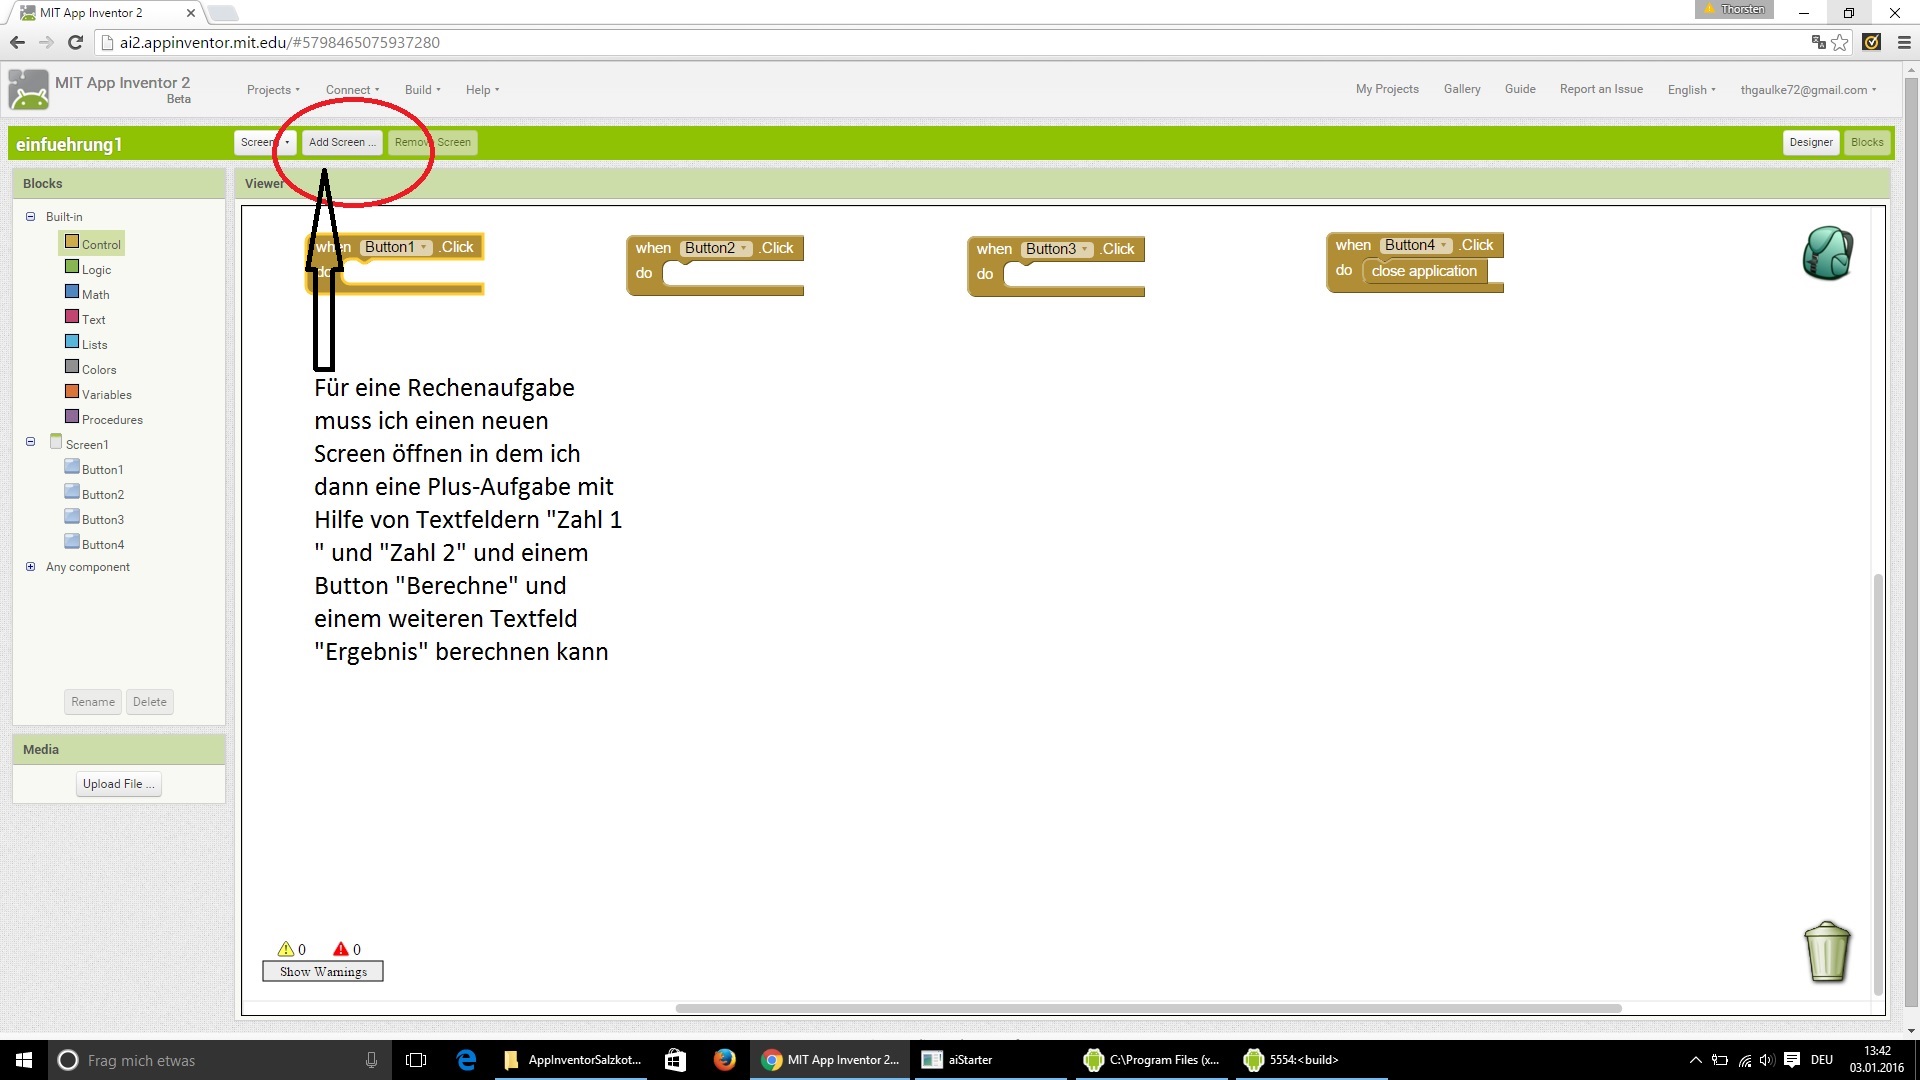Open the Button4 dropdown in the event block

[1416, 245]
